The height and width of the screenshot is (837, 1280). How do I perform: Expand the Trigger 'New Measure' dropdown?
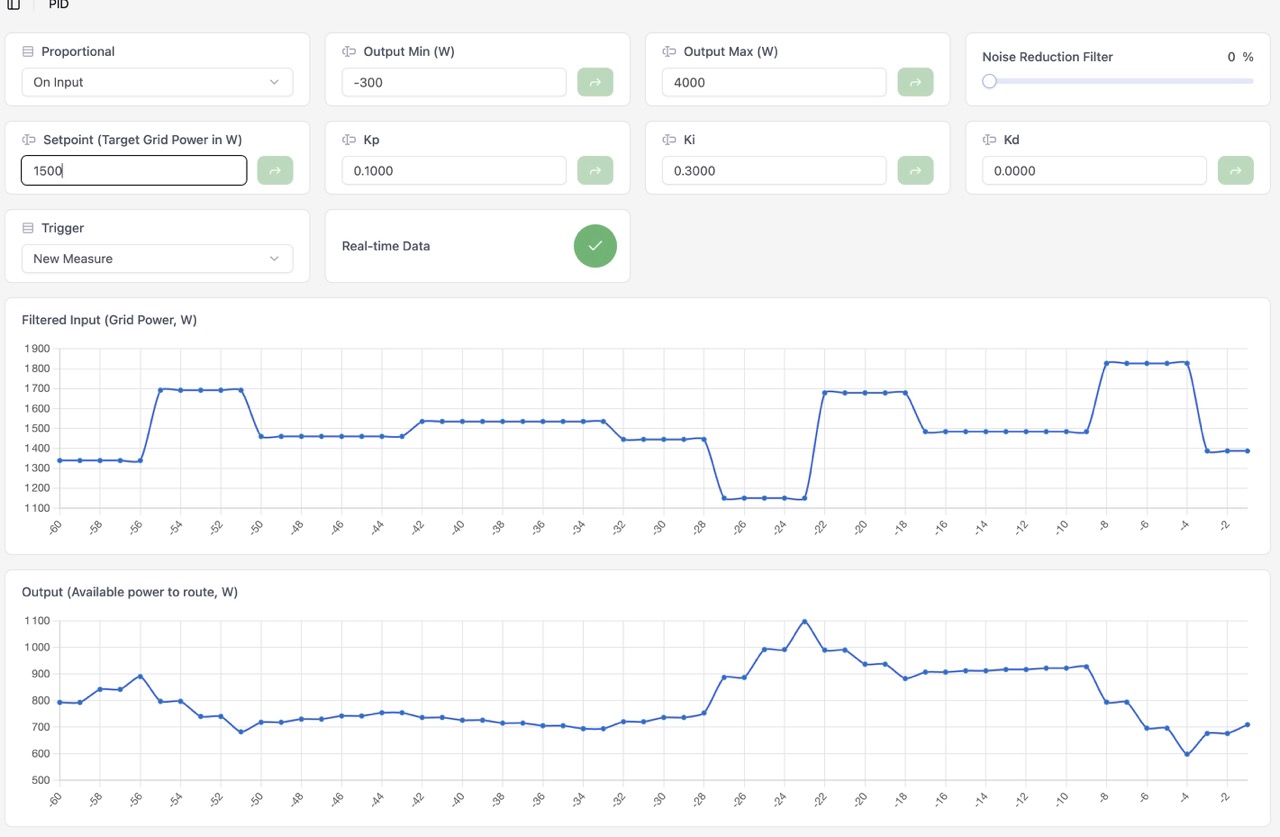tap(157, 258)
